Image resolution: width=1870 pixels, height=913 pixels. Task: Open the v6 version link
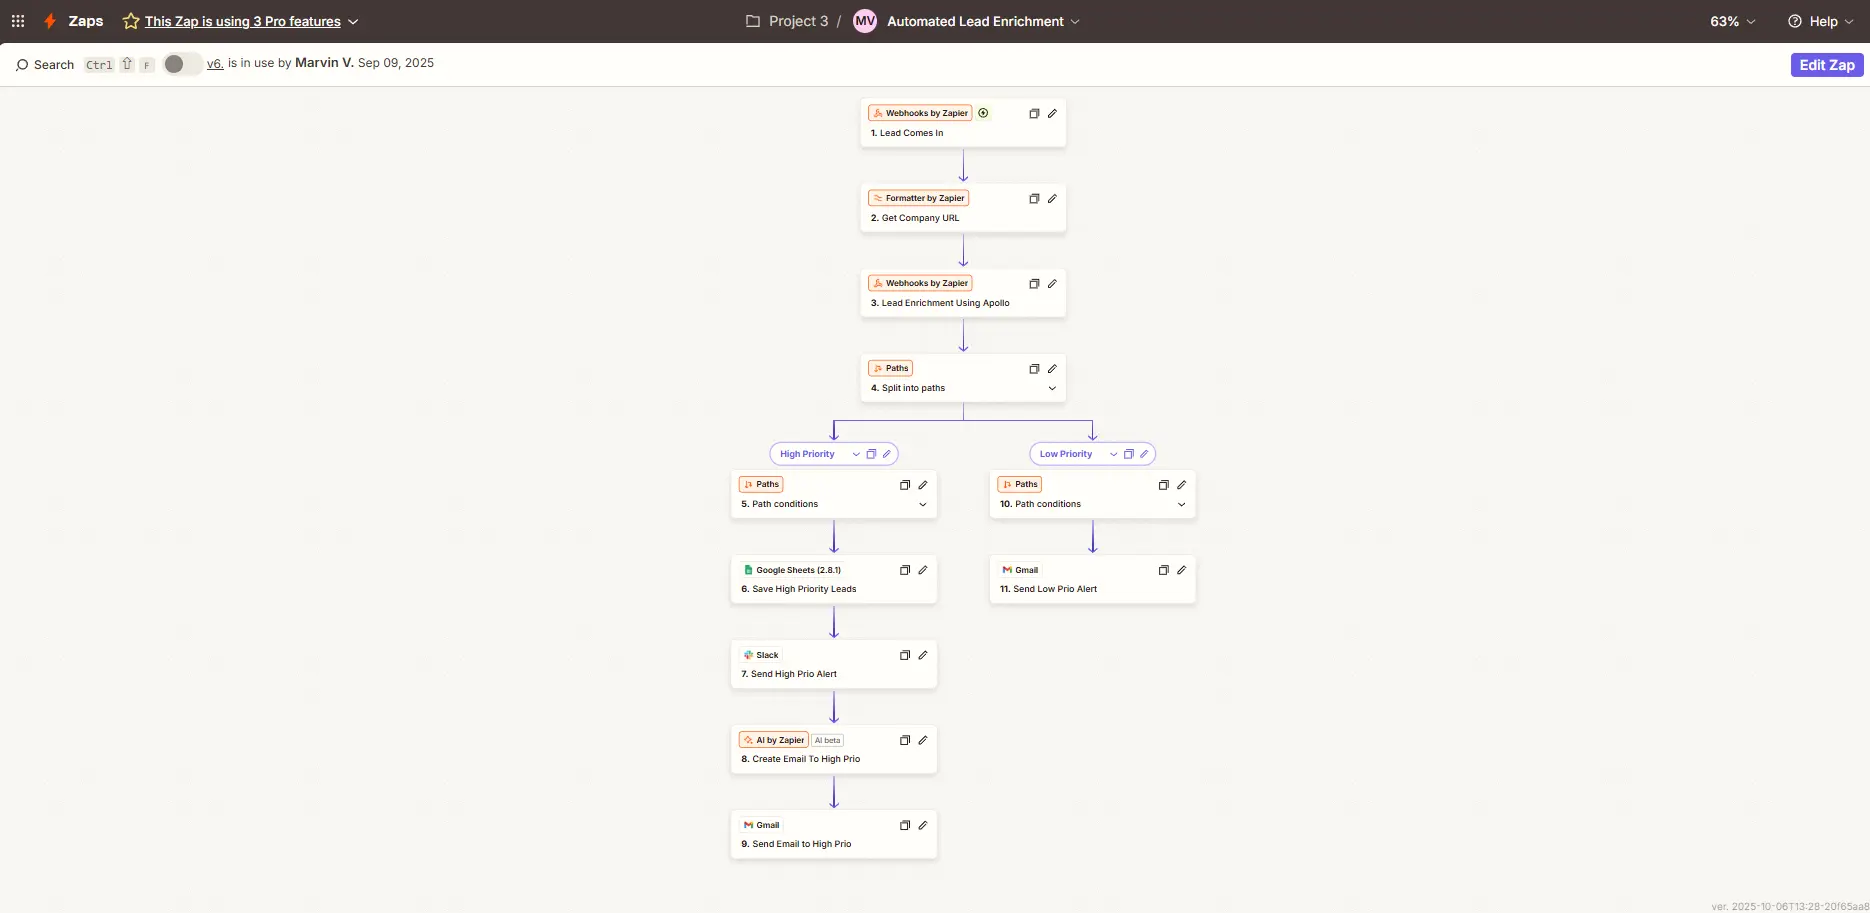[x=215, y=63]
